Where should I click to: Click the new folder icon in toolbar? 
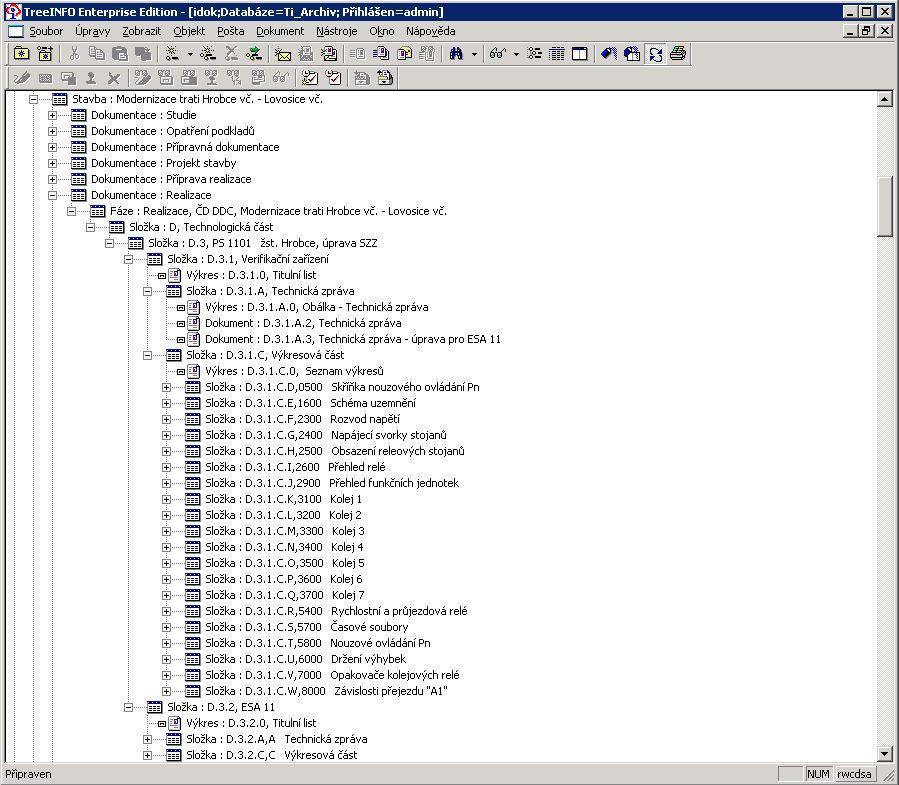pyautogui.click(x=21, y=54)
